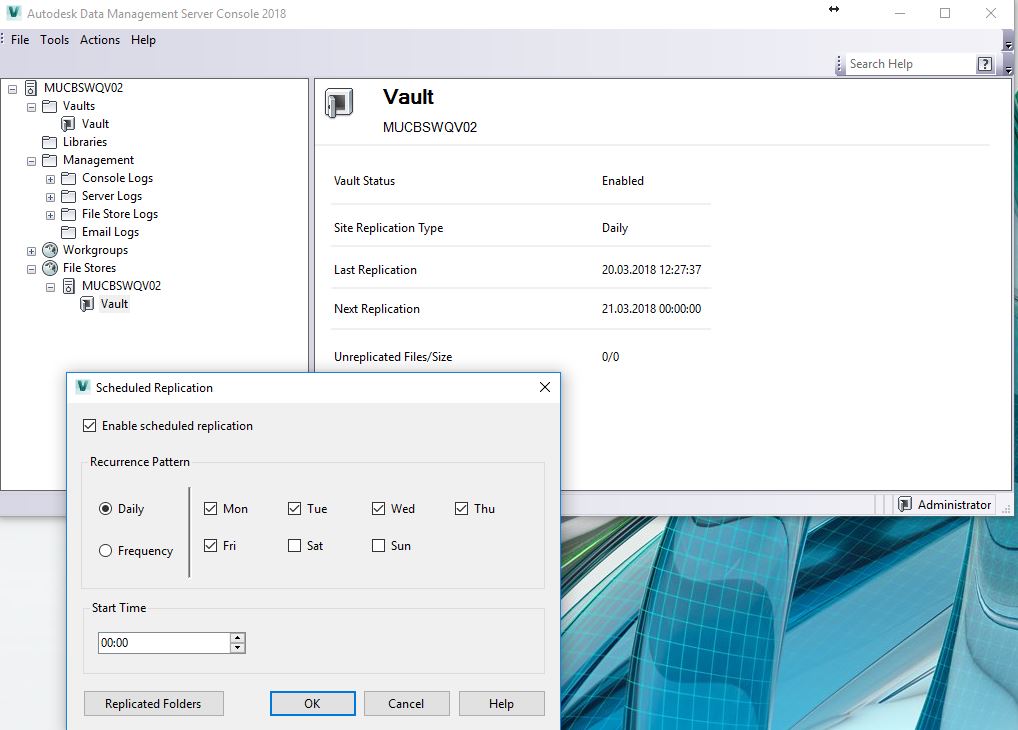Click the Replicated Folders button
The width and height of the screenshot is (1018, 730).
click(x=153, y=703)
